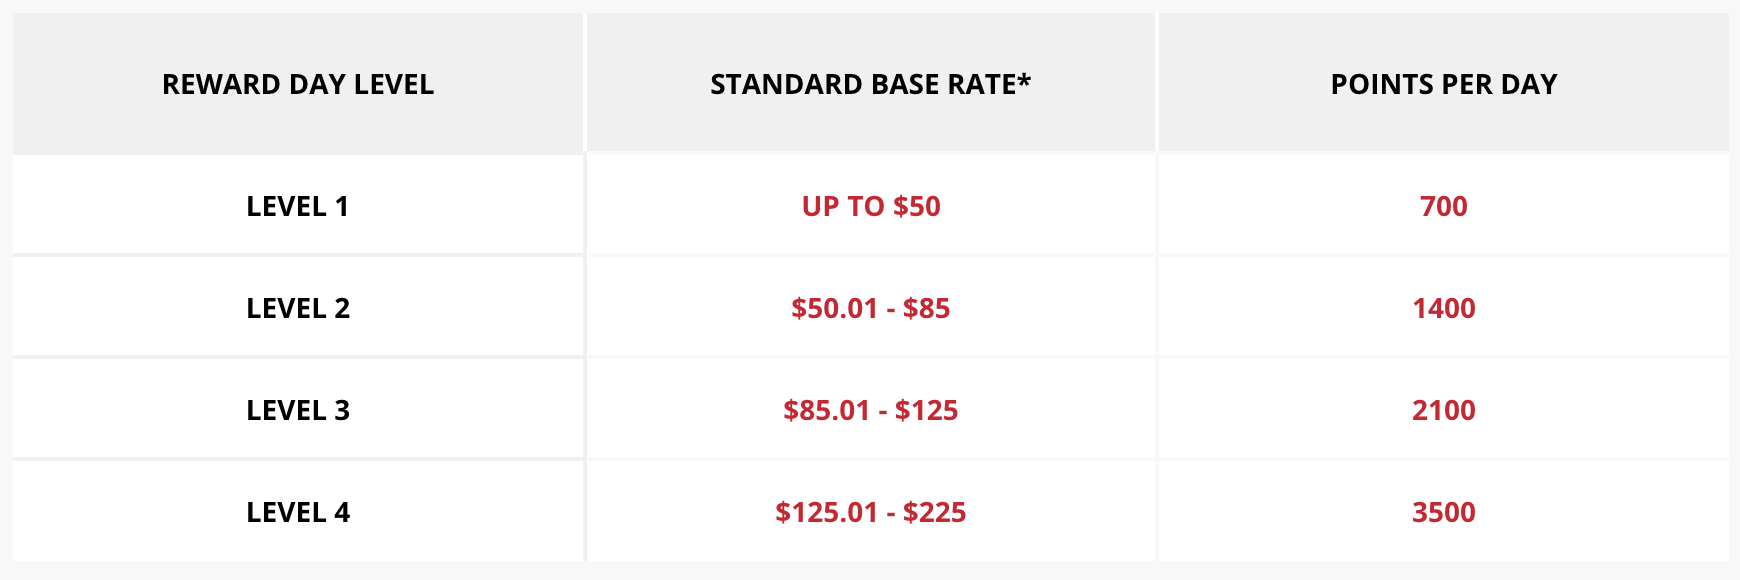Click the REWARD DAY LEVEL column header
The image size is (1740, 580).
tap(298, 84)
